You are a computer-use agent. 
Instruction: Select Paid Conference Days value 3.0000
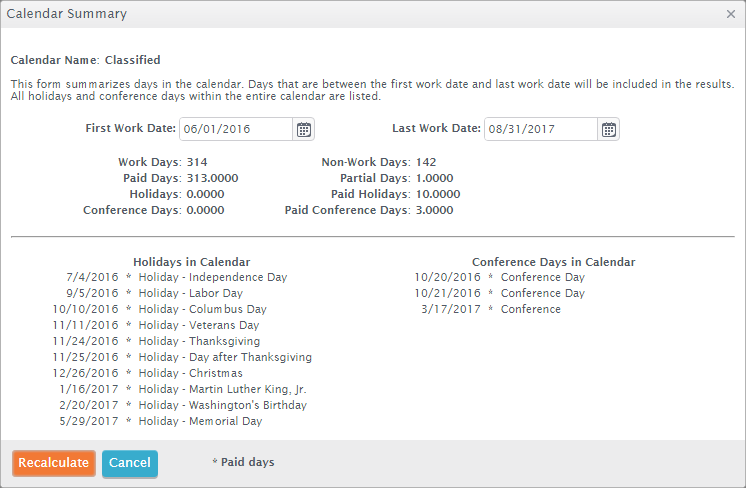pos(434,210)
